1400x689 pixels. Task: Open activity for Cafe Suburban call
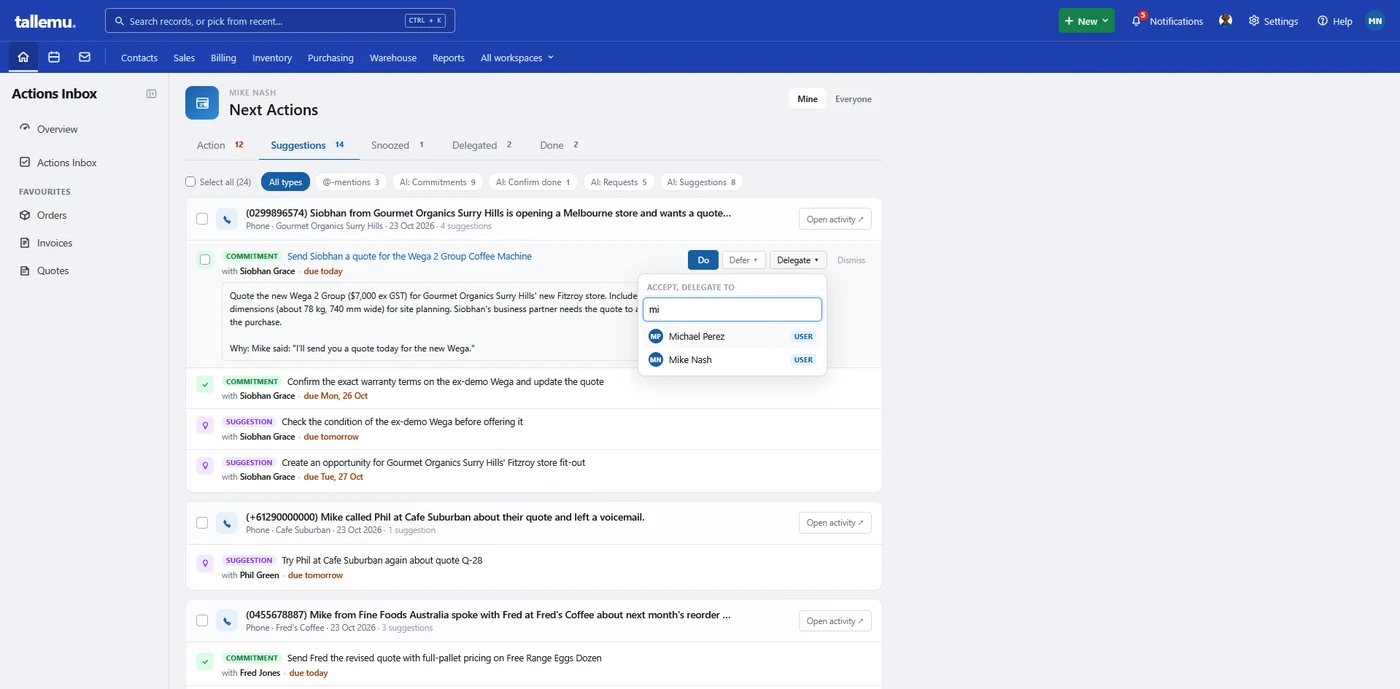pyautogui.click(x=835, y=523)
